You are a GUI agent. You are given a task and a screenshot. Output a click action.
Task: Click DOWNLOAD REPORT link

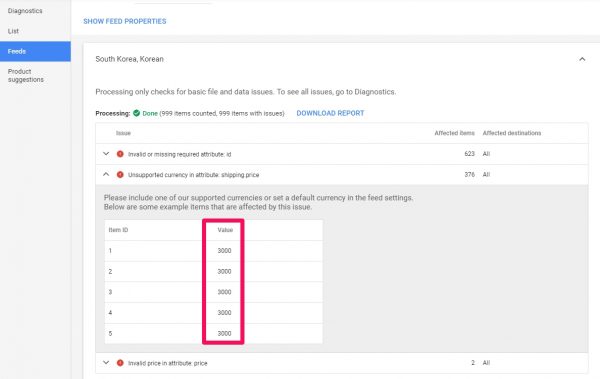[x=330, y=113]
